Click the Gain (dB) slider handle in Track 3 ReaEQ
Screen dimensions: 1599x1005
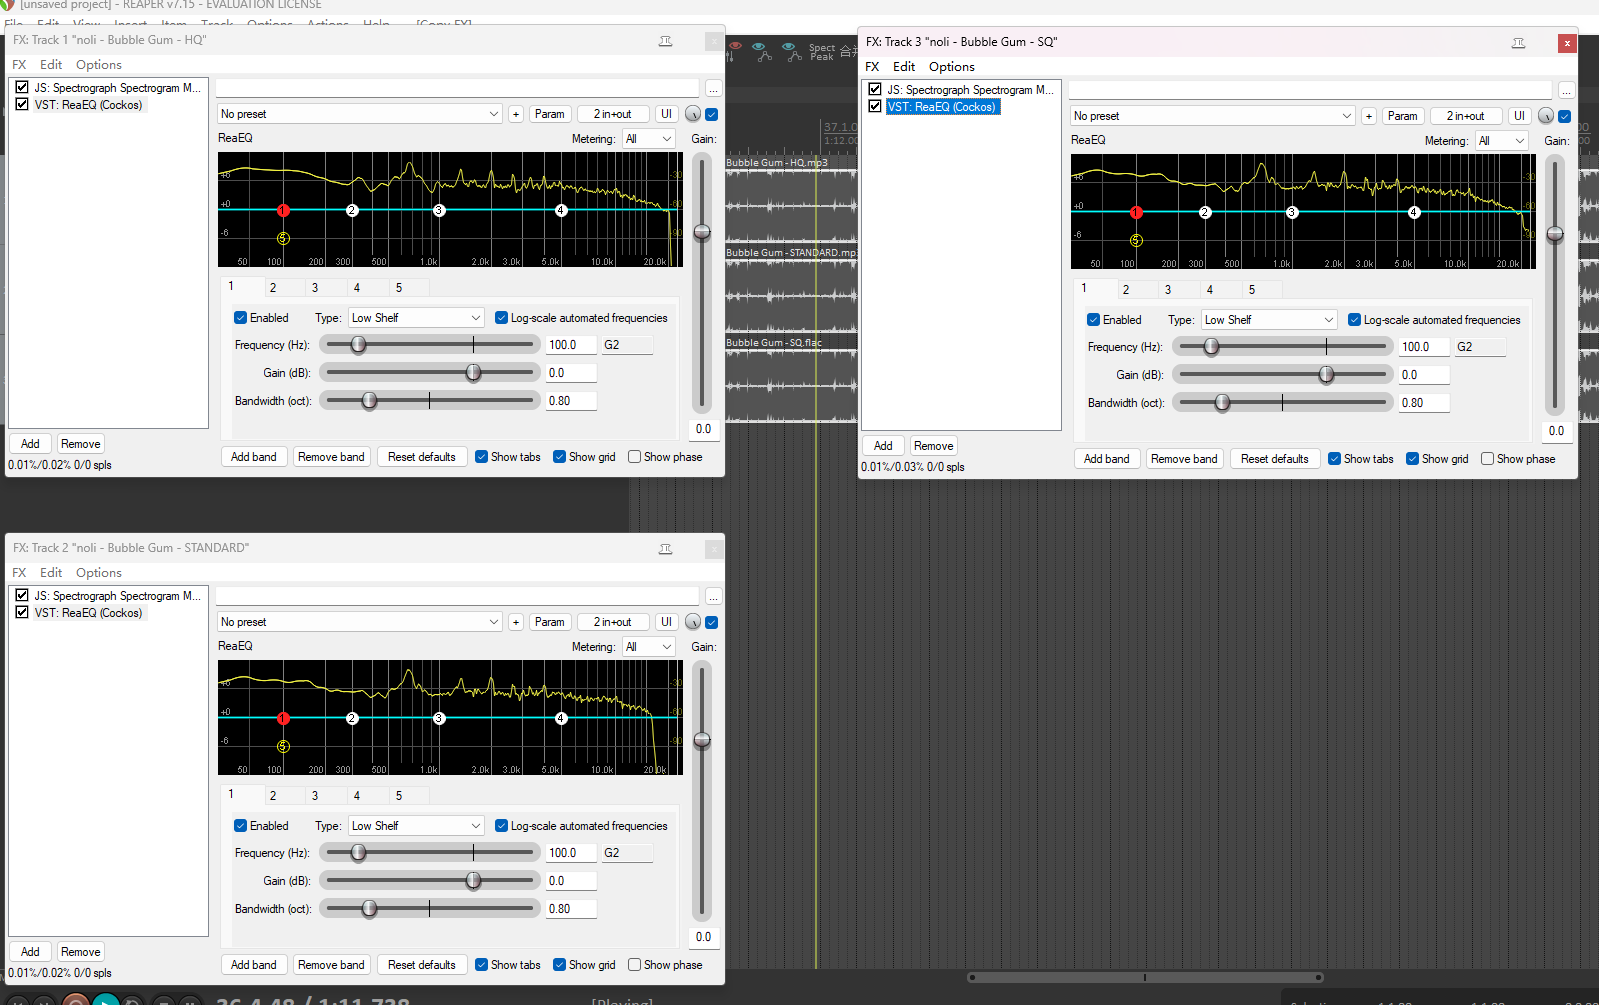coord(1326,375)
